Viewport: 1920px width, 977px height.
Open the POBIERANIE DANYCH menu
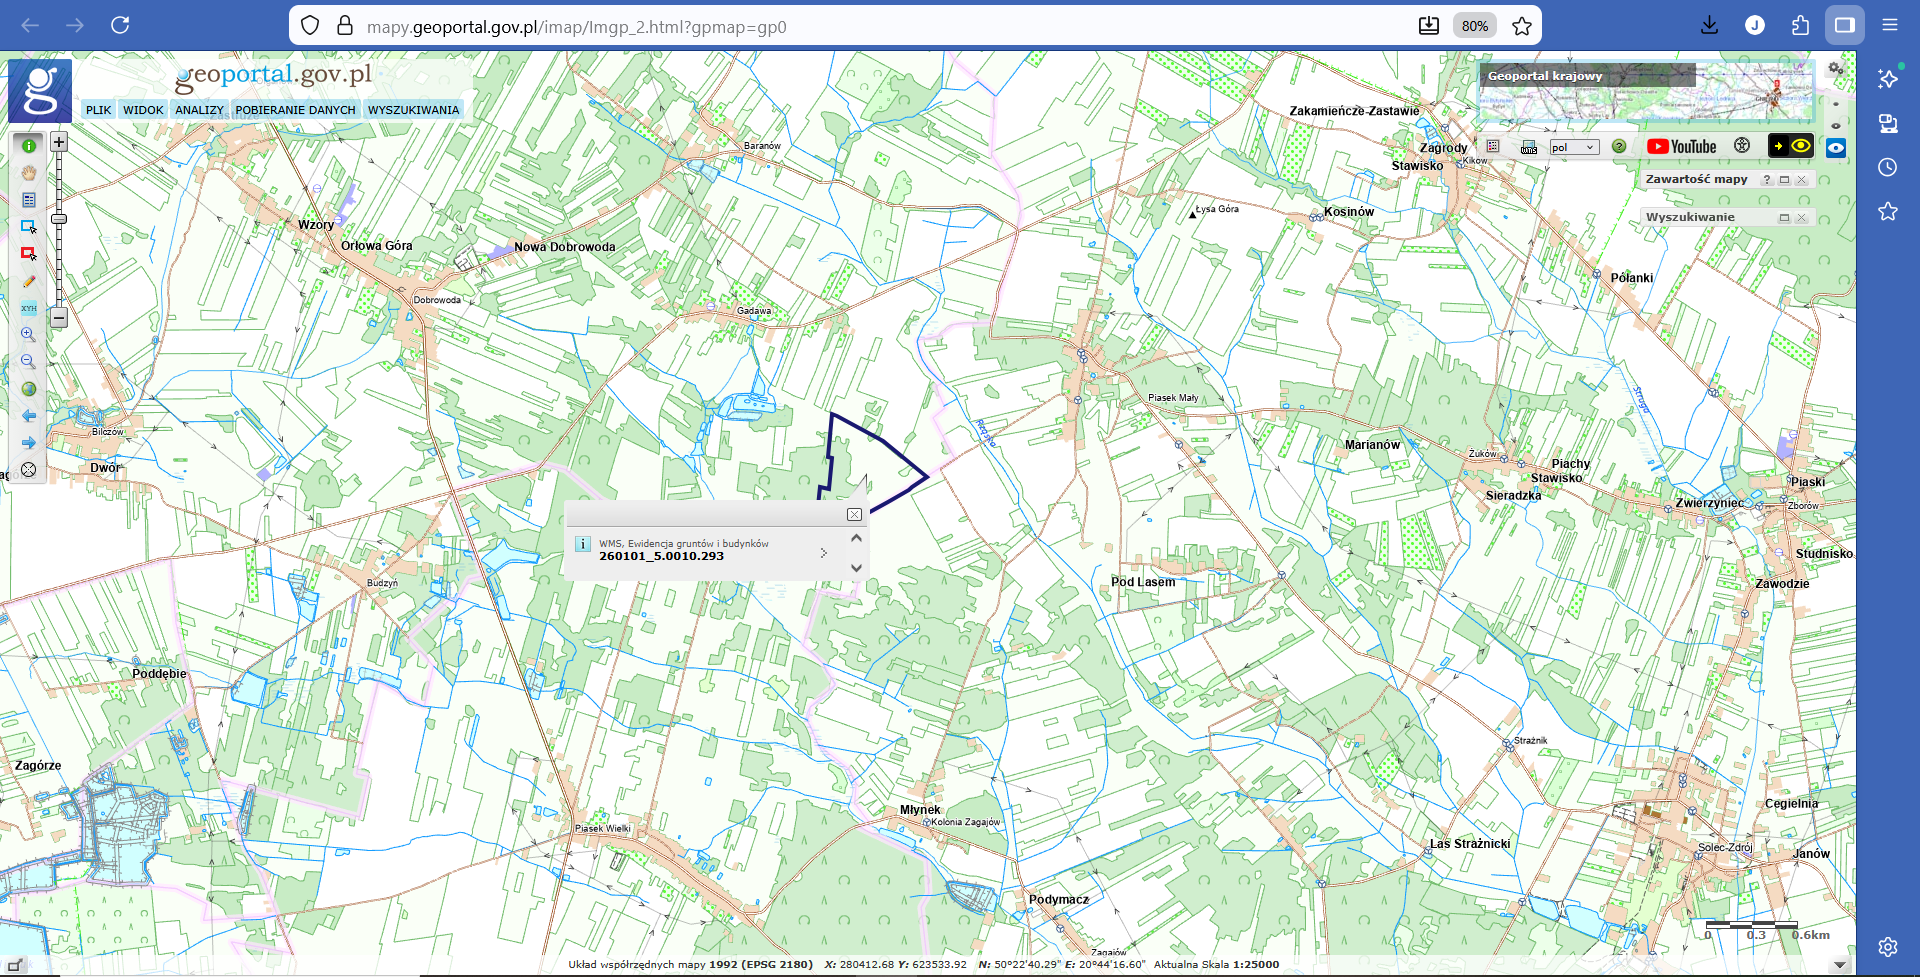coord(295,110)
